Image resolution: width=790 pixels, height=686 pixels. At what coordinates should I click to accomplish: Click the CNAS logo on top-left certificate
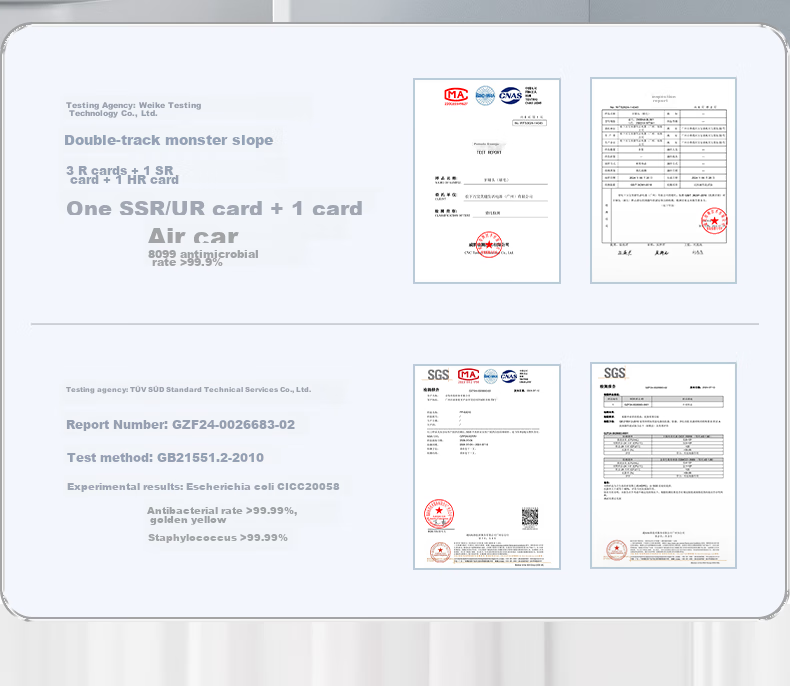[510, 95]
